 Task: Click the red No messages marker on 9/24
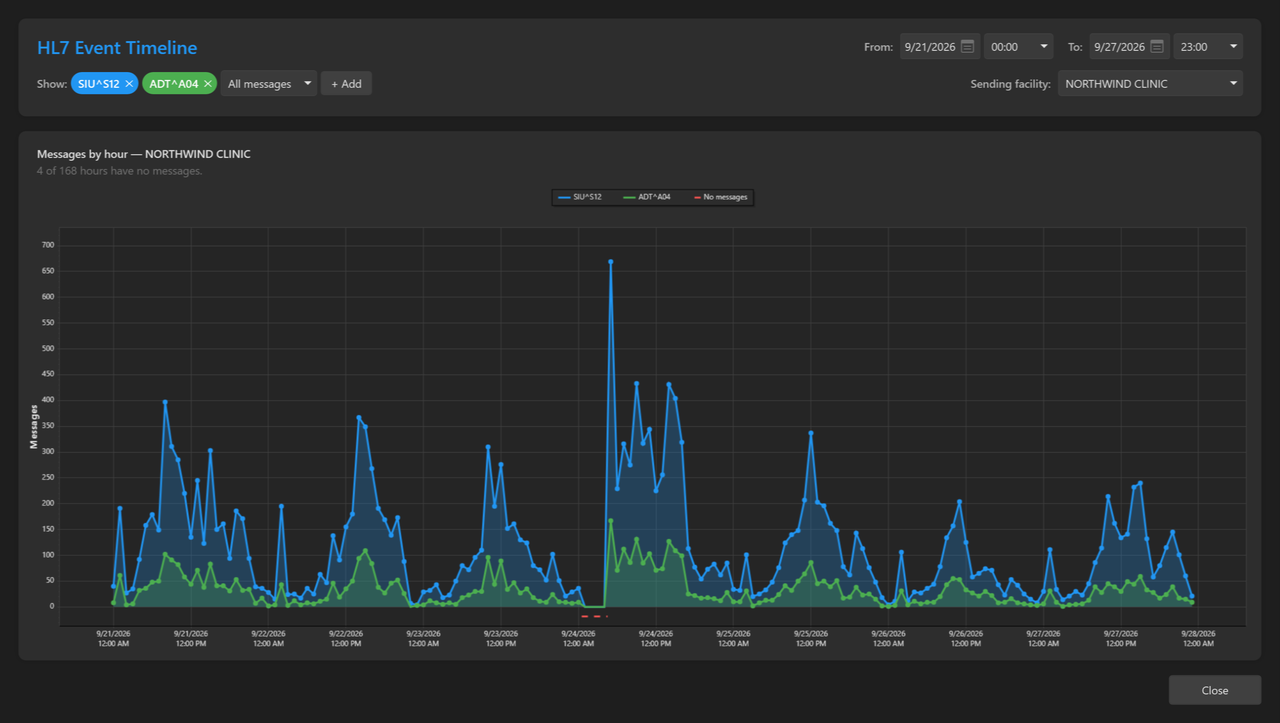pyautogui.click(x=594, y=617)
